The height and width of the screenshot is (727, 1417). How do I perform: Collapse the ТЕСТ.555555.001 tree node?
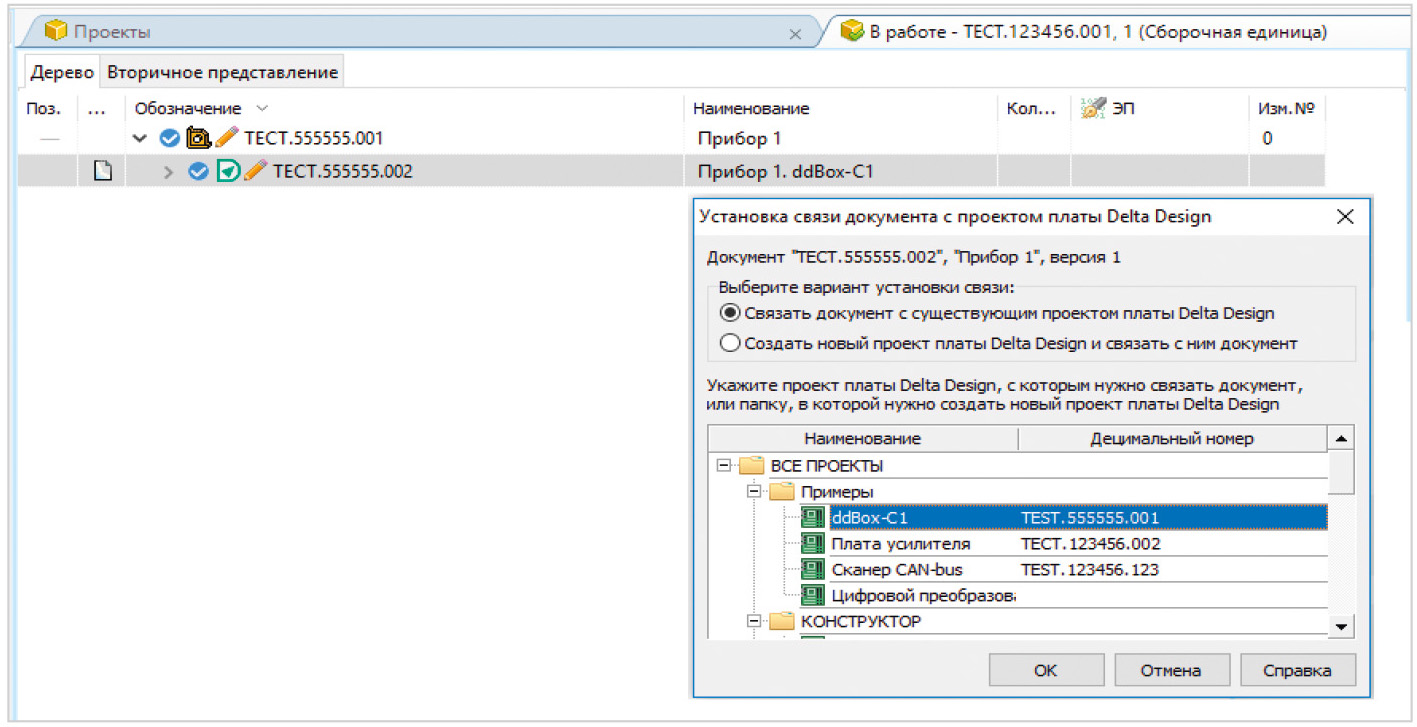pyautogui.click(x=140, y=138)
